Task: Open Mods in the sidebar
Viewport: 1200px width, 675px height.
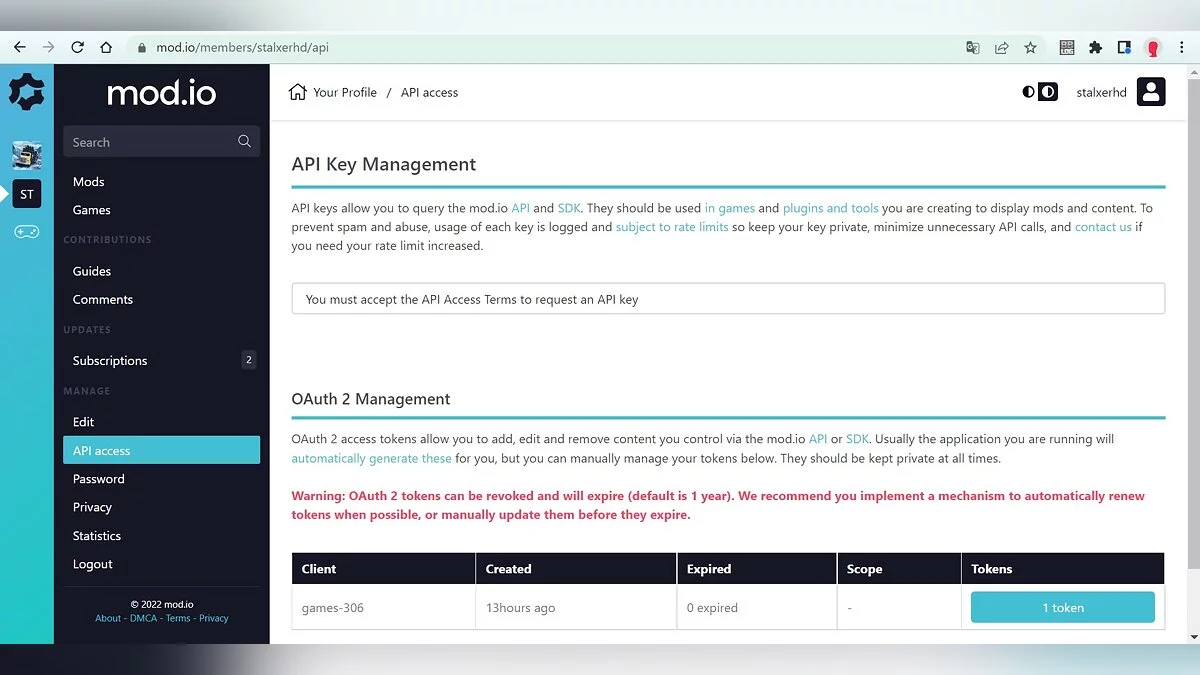Action: point(88,181)
